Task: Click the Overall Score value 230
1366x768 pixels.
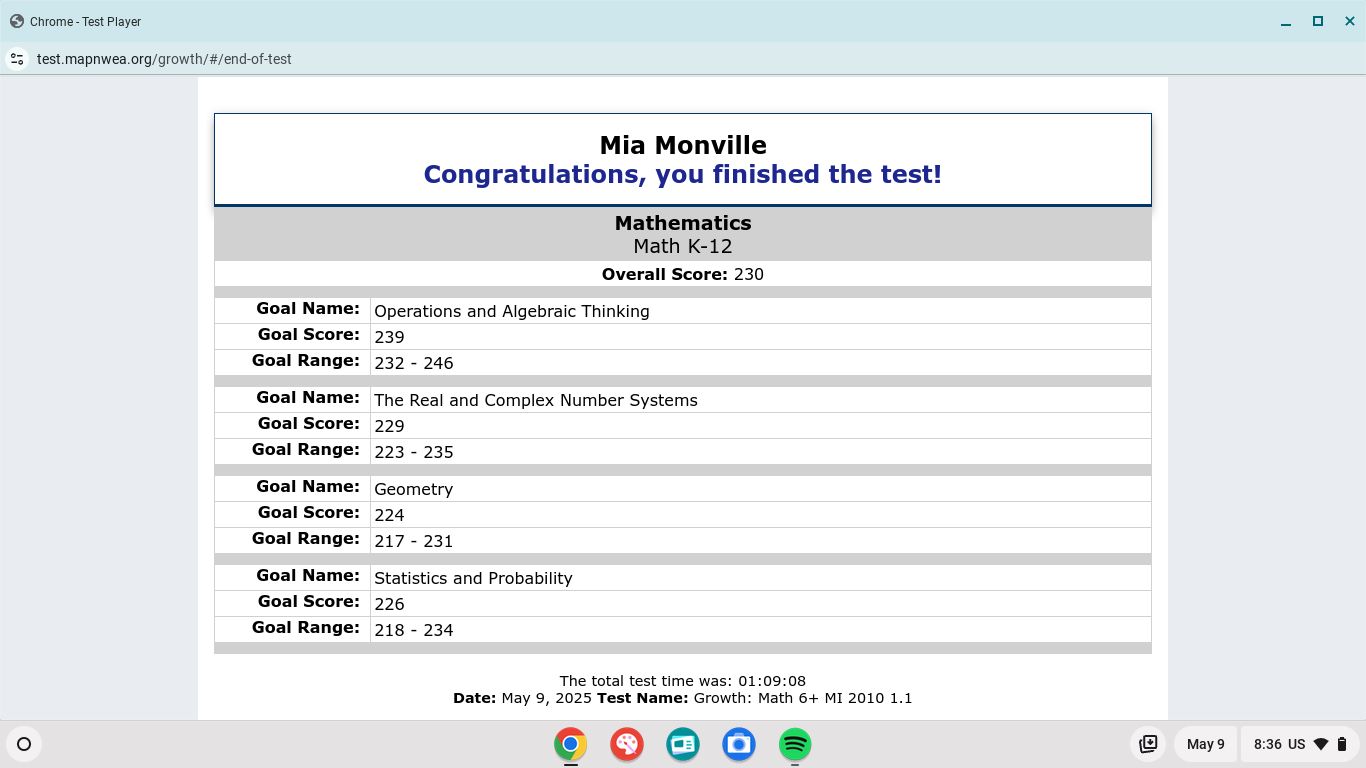Action: click(x=748, y=274)
